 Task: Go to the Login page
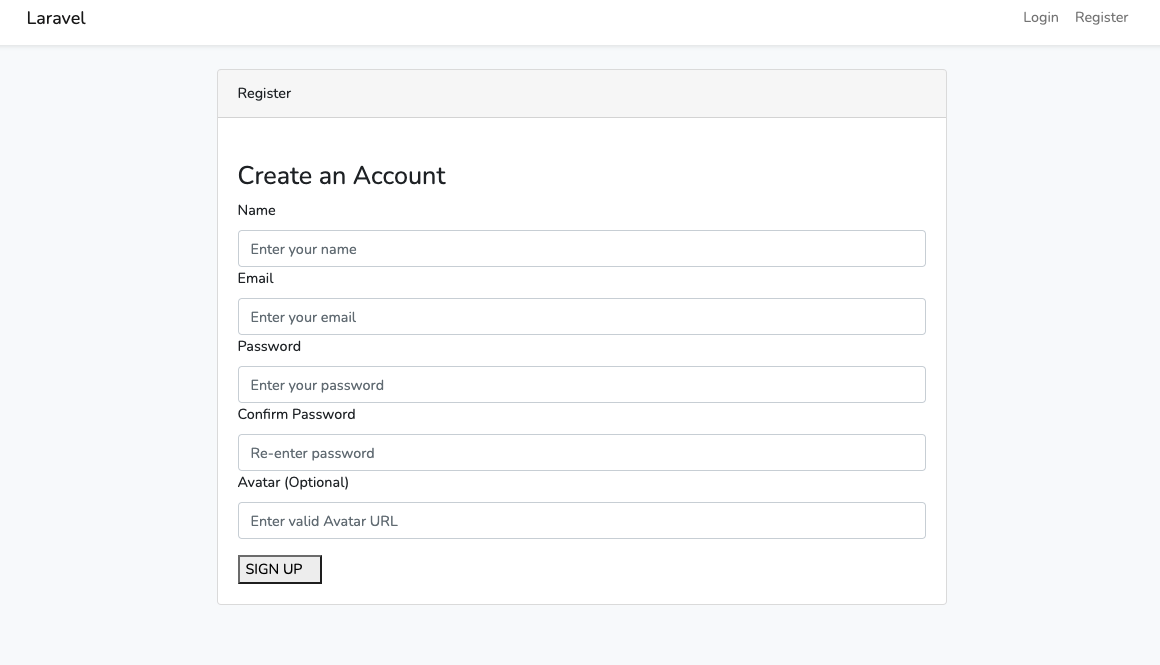tap(1040, 18)
